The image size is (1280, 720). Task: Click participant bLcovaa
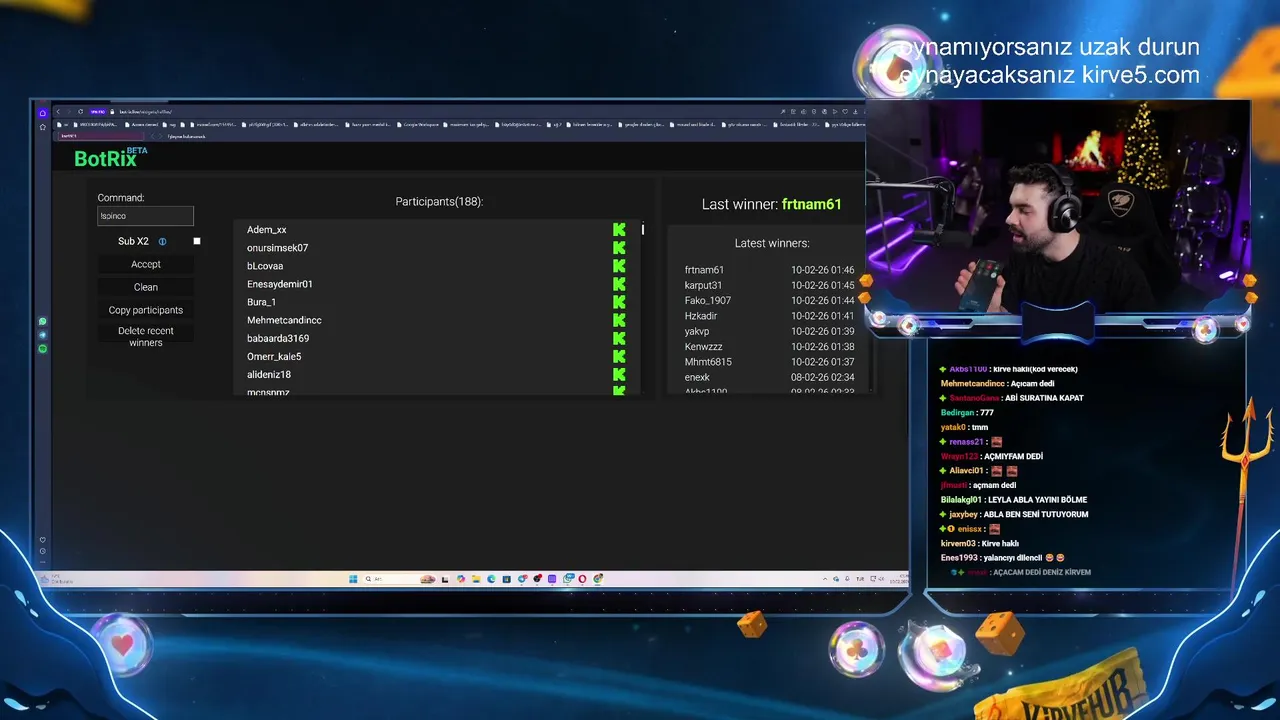[x=265, y=266]
